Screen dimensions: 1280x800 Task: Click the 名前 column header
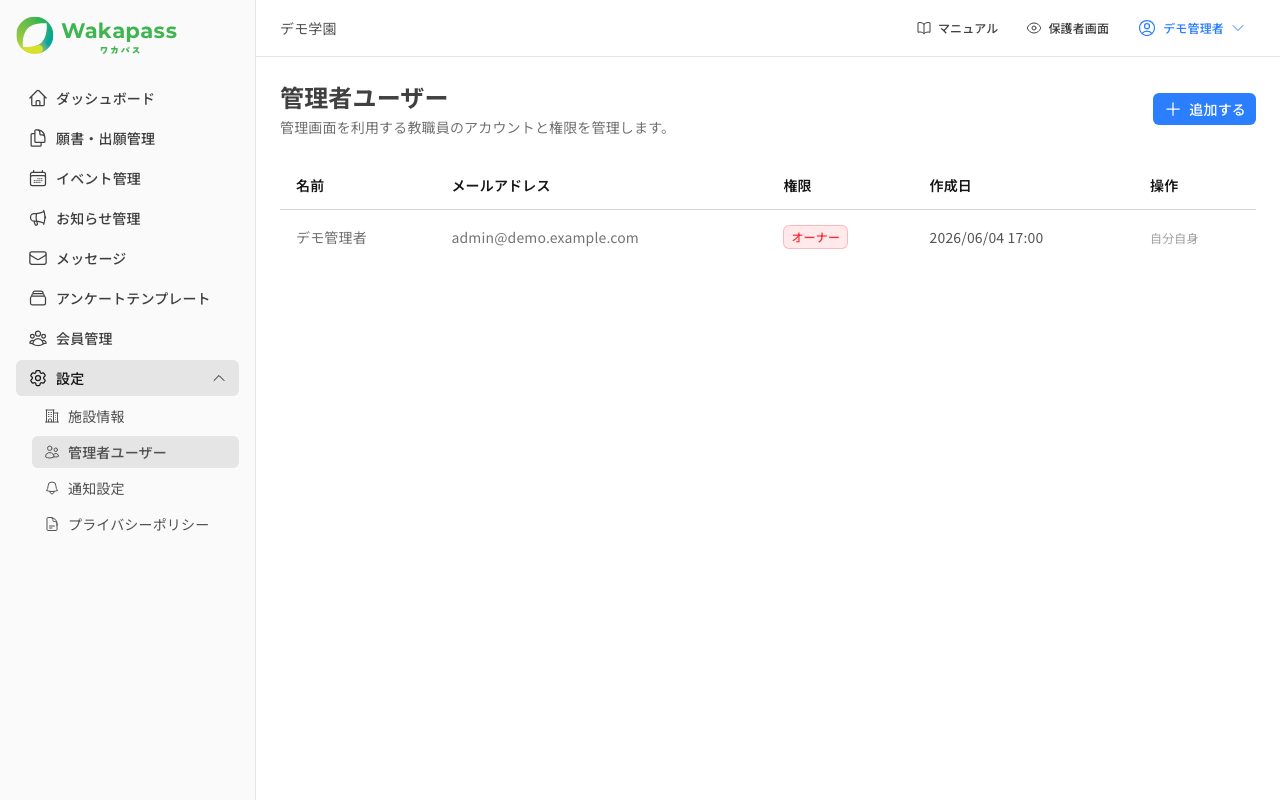pyautogui.click(x=310, y=186)
